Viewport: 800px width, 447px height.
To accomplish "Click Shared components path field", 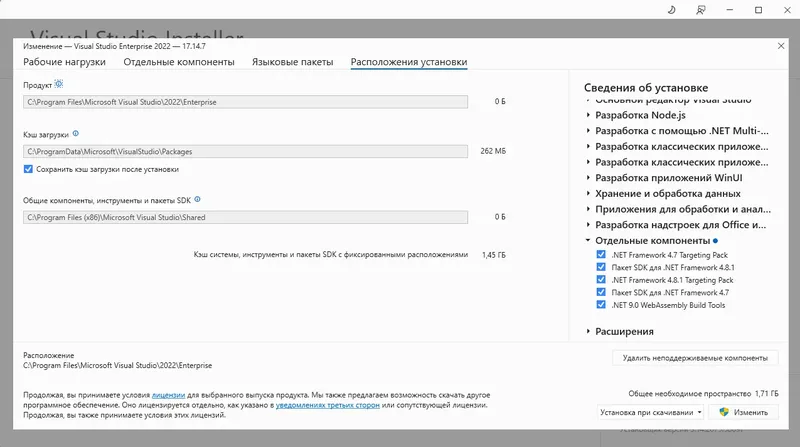I will [x=245, y=217].
